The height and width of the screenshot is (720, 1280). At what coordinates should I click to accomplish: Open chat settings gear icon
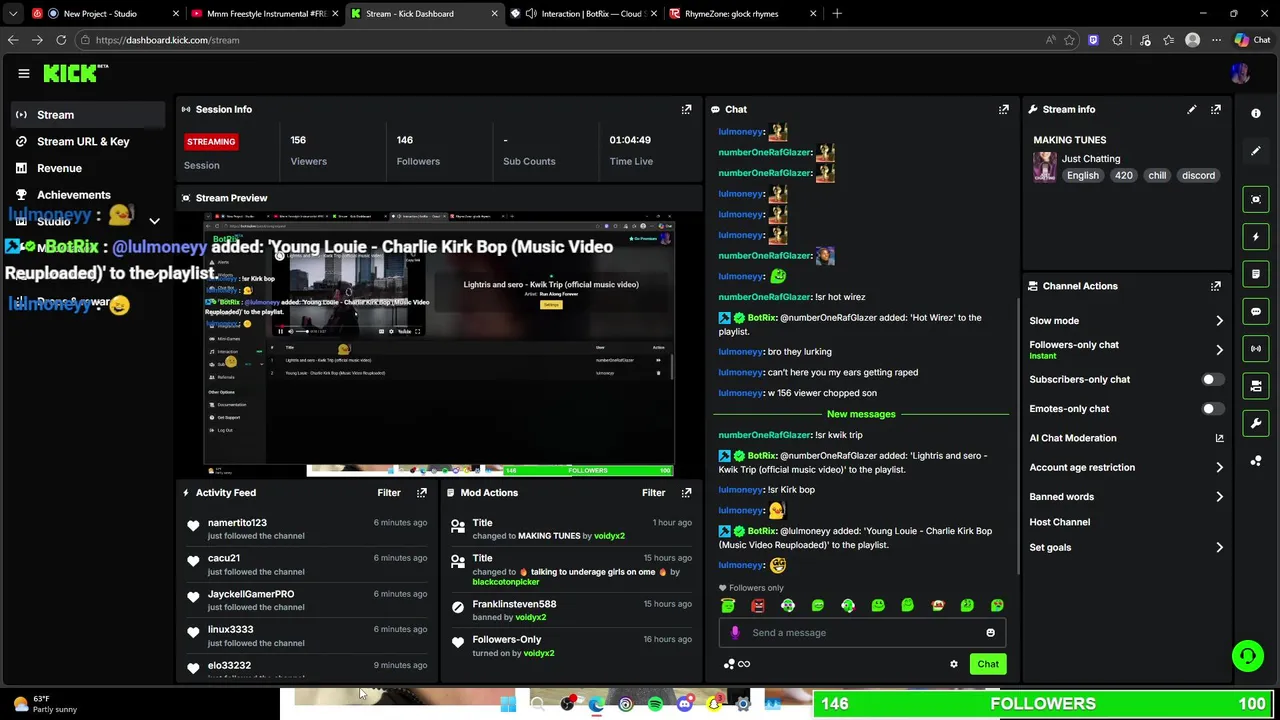tap(954, 664)
